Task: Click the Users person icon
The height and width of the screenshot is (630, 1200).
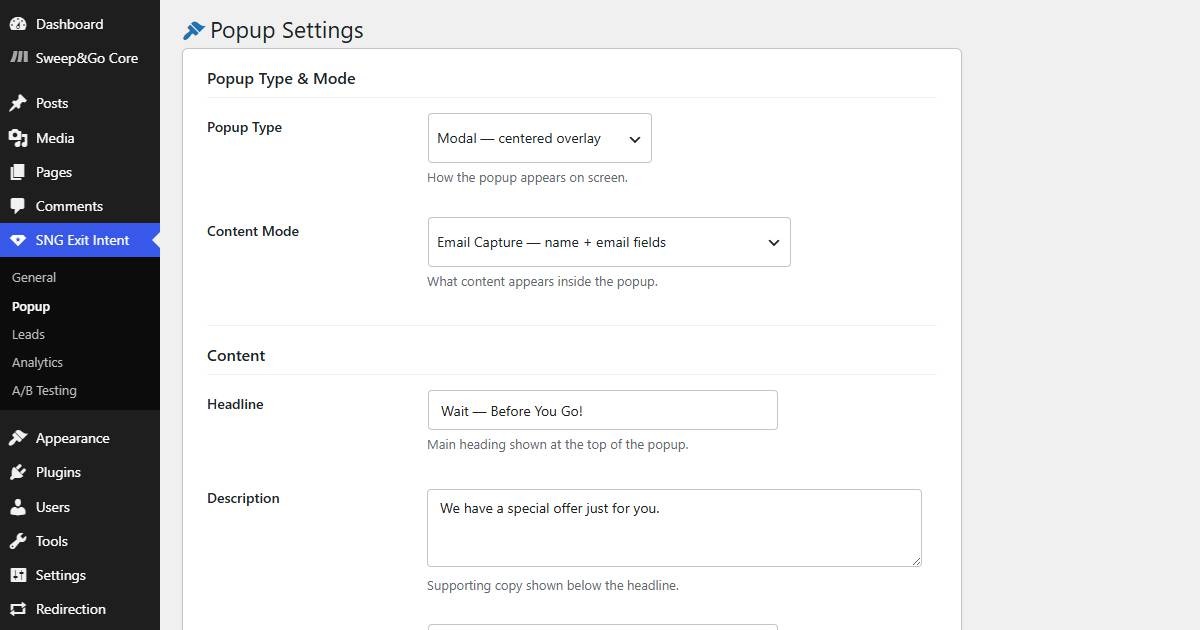Action: click(18, 507)
